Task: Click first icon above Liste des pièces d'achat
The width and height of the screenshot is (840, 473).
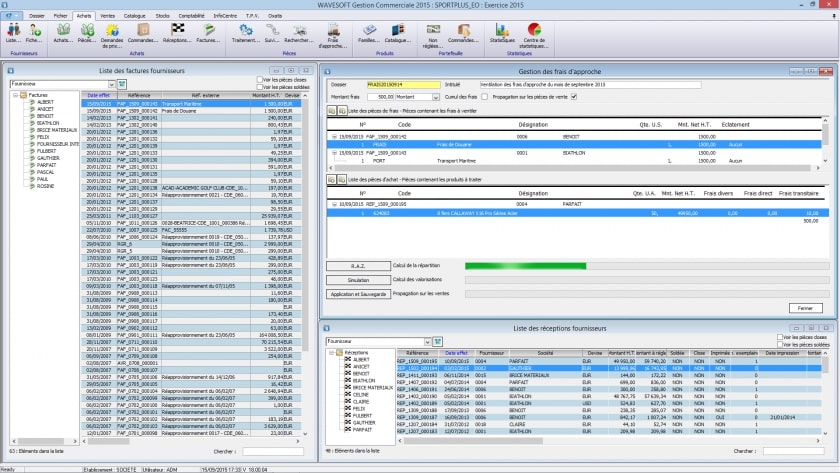Action: pos(332,179)
